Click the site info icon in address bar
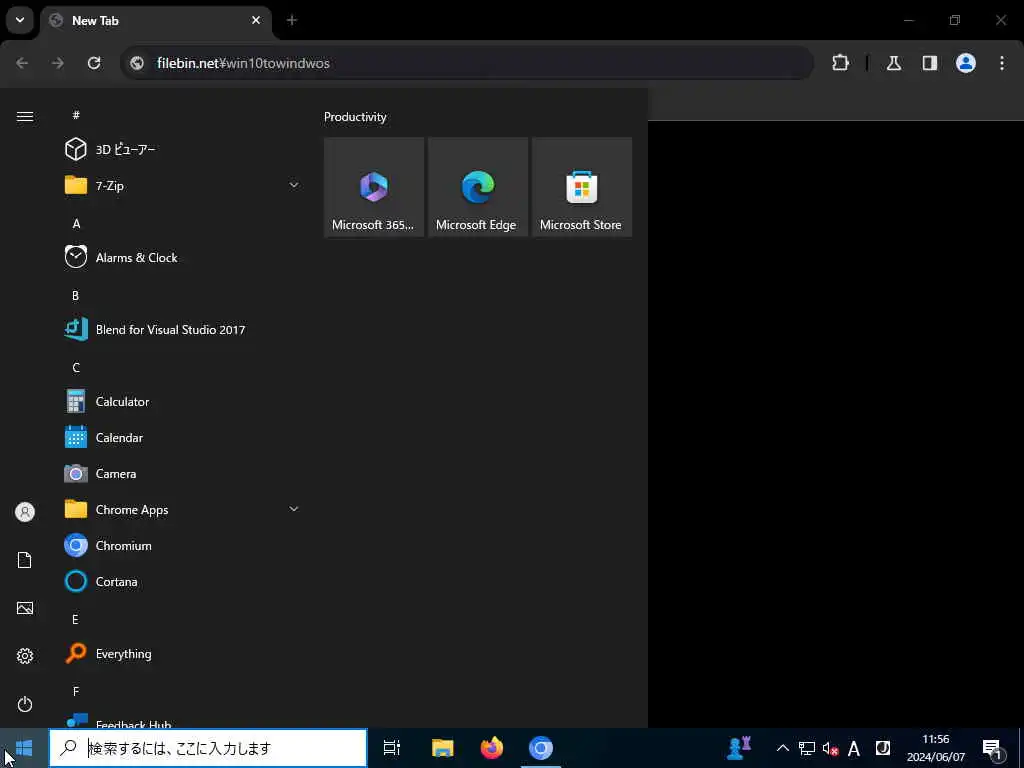 [x=137, y=63]
